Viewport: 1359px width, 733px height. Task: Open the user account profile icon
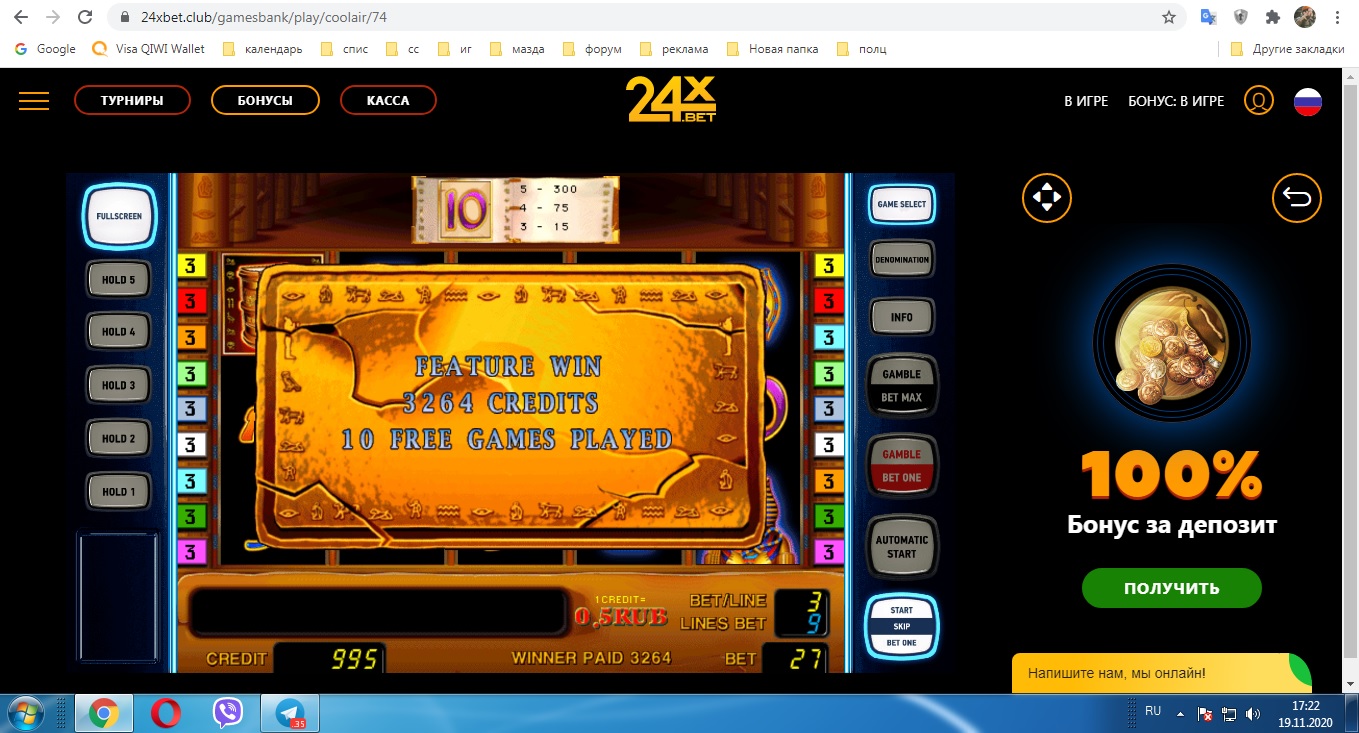(x=1258, y=100)
